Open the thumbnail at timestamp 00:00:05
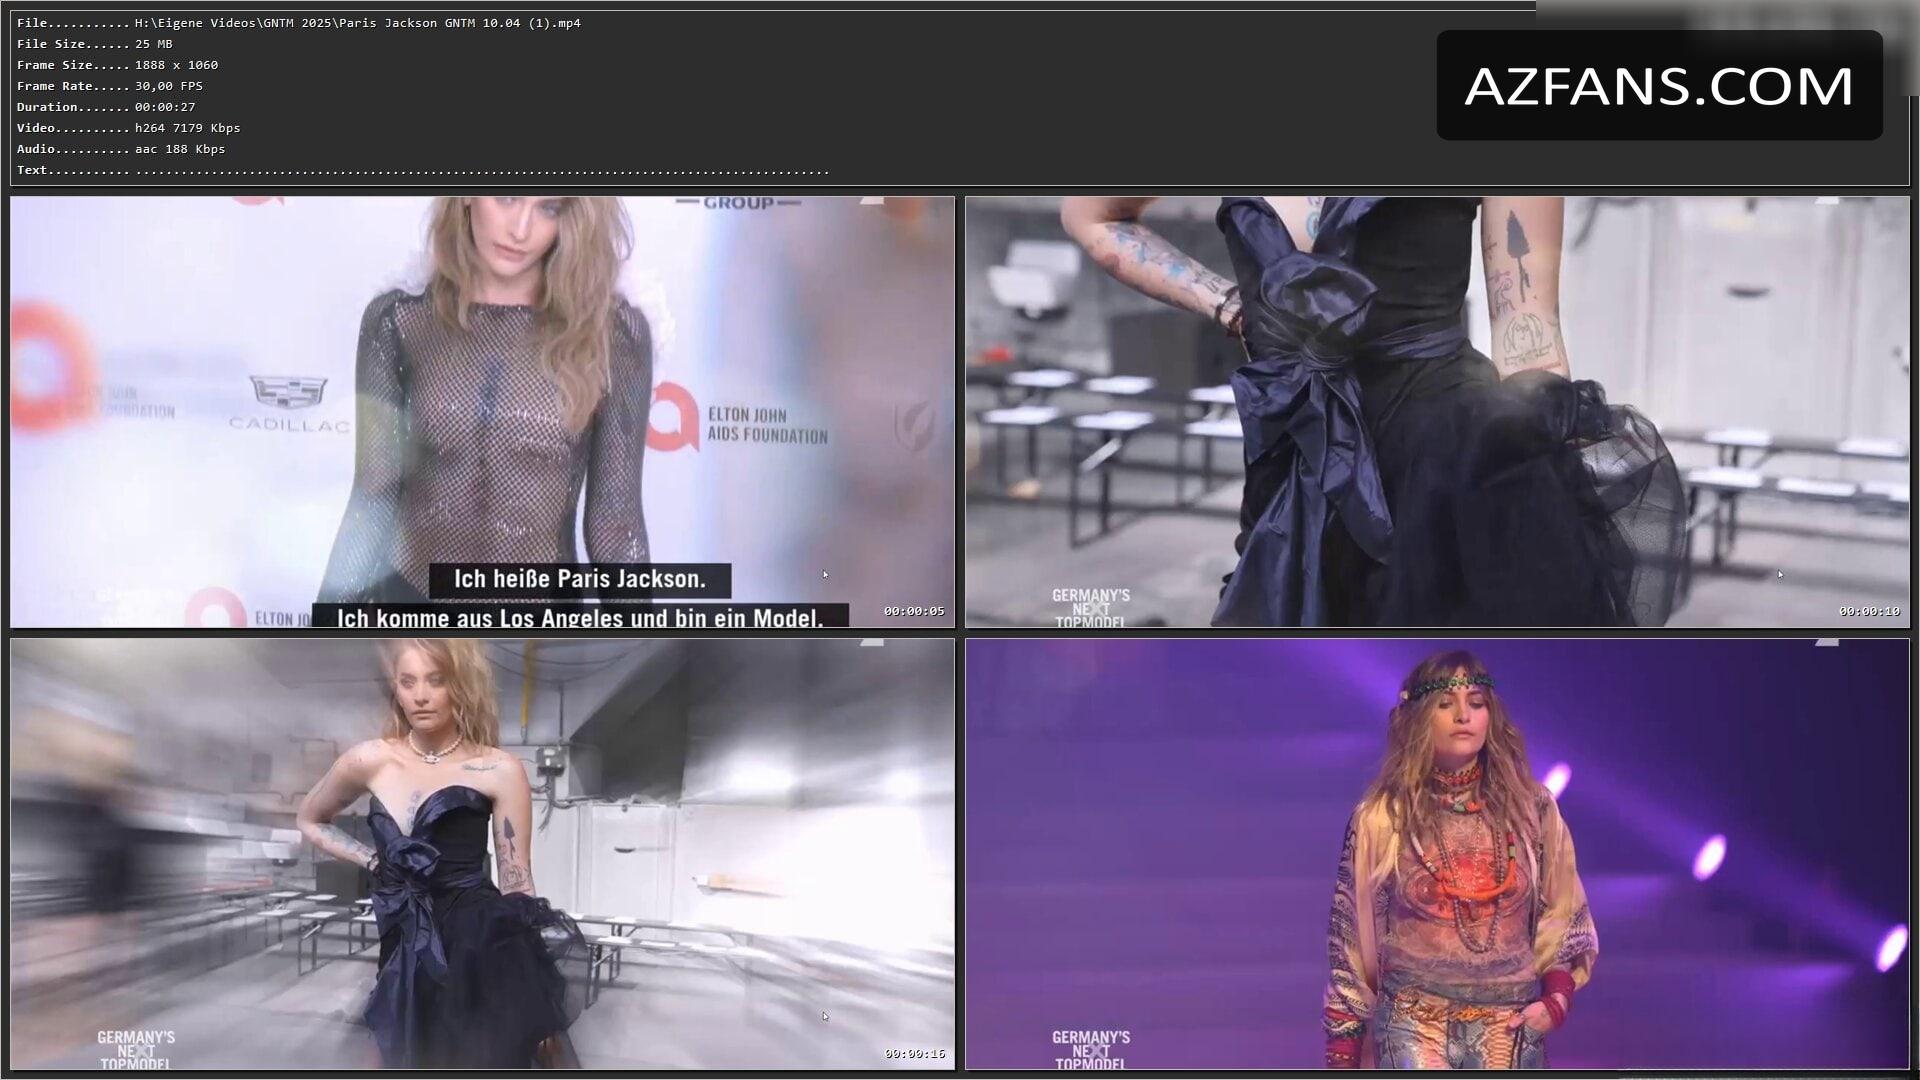The width and height of the screenshot is (1920, 1080). point(482,412)
